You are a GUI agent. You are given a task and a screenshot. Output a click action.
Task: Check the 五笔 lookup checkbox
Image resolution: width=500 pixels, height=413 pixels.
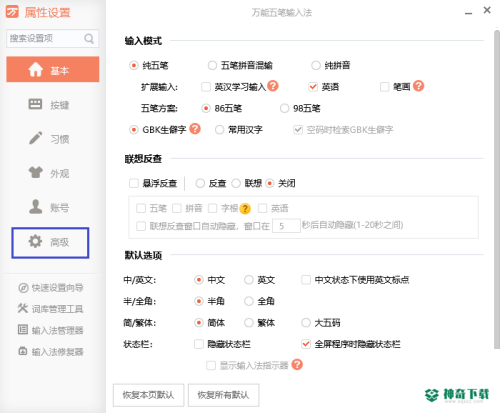coord(141,208)
